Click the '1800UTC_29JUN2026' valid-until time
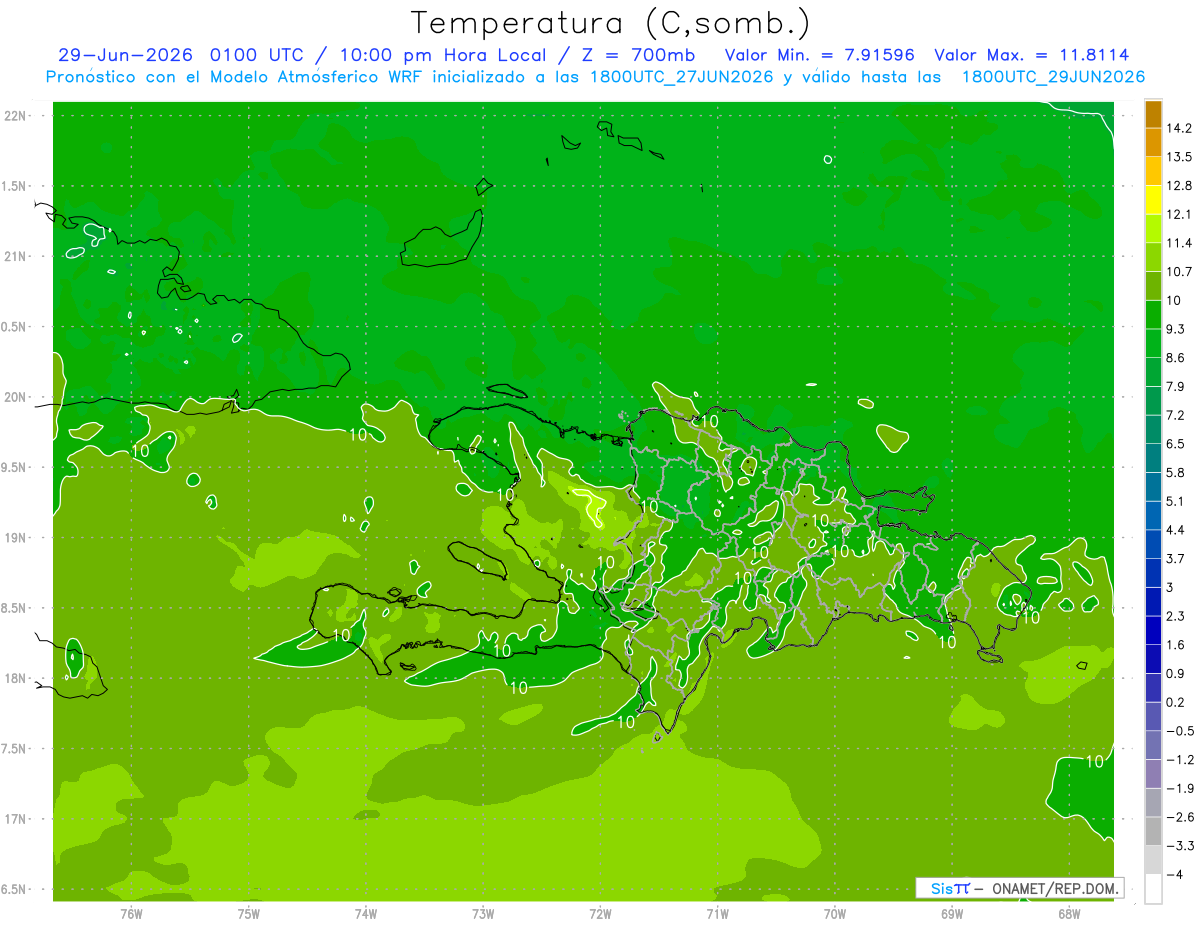The width and height of the screenshot is (1200, 927). click(x=1053, y=77)
